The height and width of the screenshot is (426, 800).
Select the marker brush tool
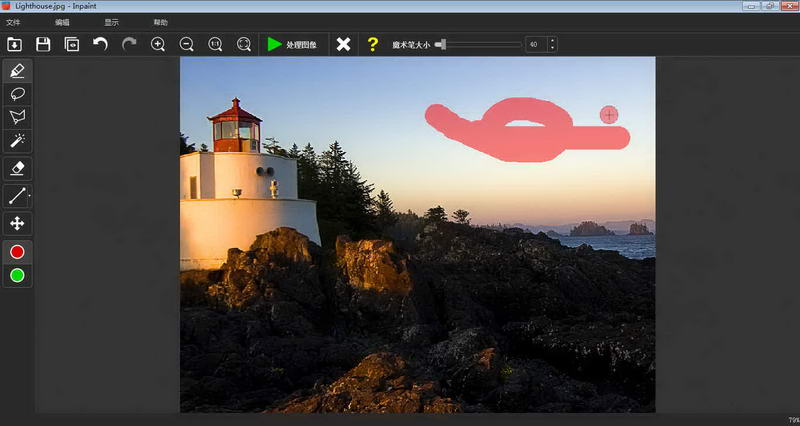coord(17,70)
